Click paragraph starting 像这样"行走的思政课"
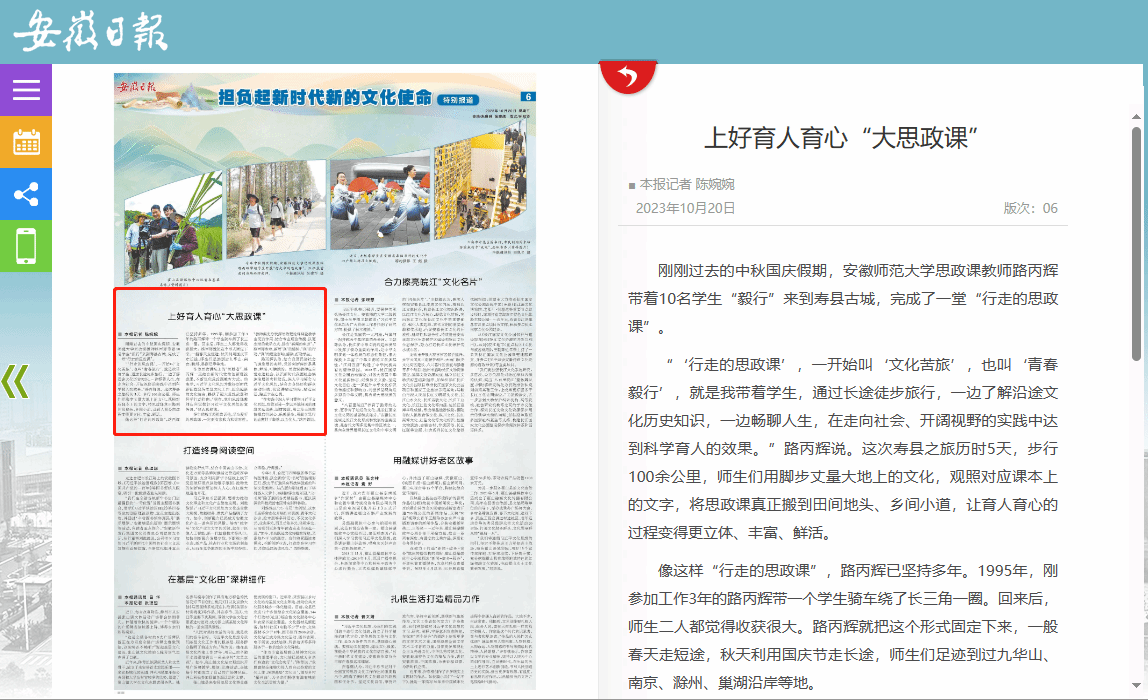This screenshot has height=700, width=1148. (843, 626)
